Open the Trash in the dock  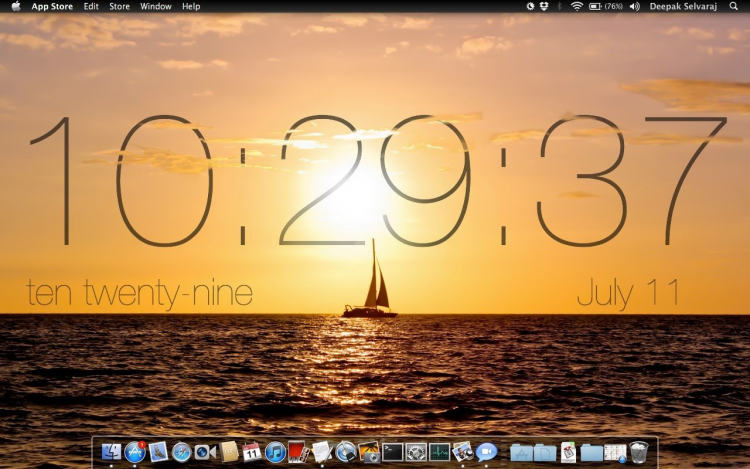pos(639,452)
